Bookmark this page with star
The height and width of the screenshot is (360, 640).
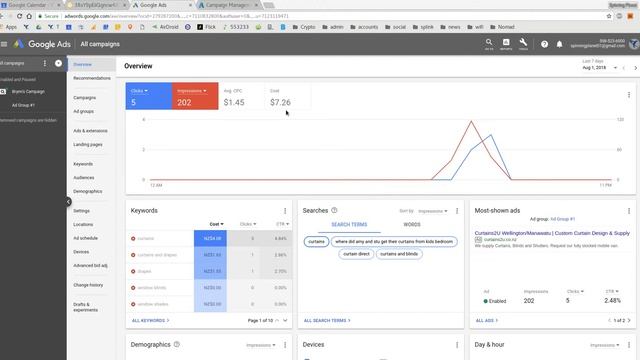[609, 16]
